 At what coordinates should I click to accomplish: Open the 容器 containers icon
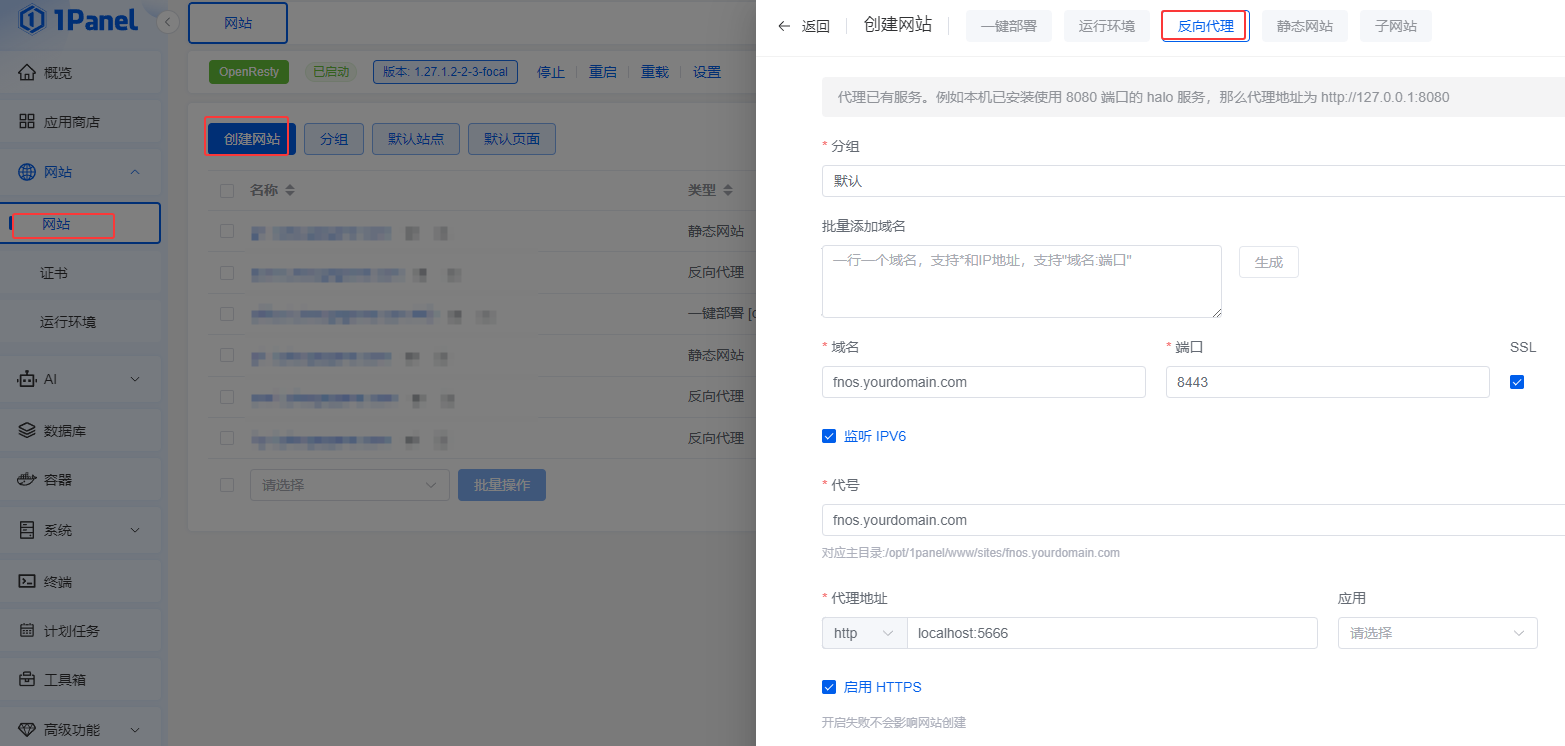point(27,480)
